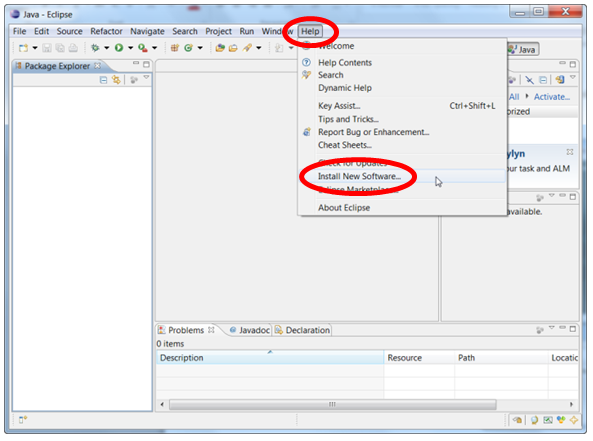
Task: Open the Run dropdown arrow
Action: [x=130, y=48]
